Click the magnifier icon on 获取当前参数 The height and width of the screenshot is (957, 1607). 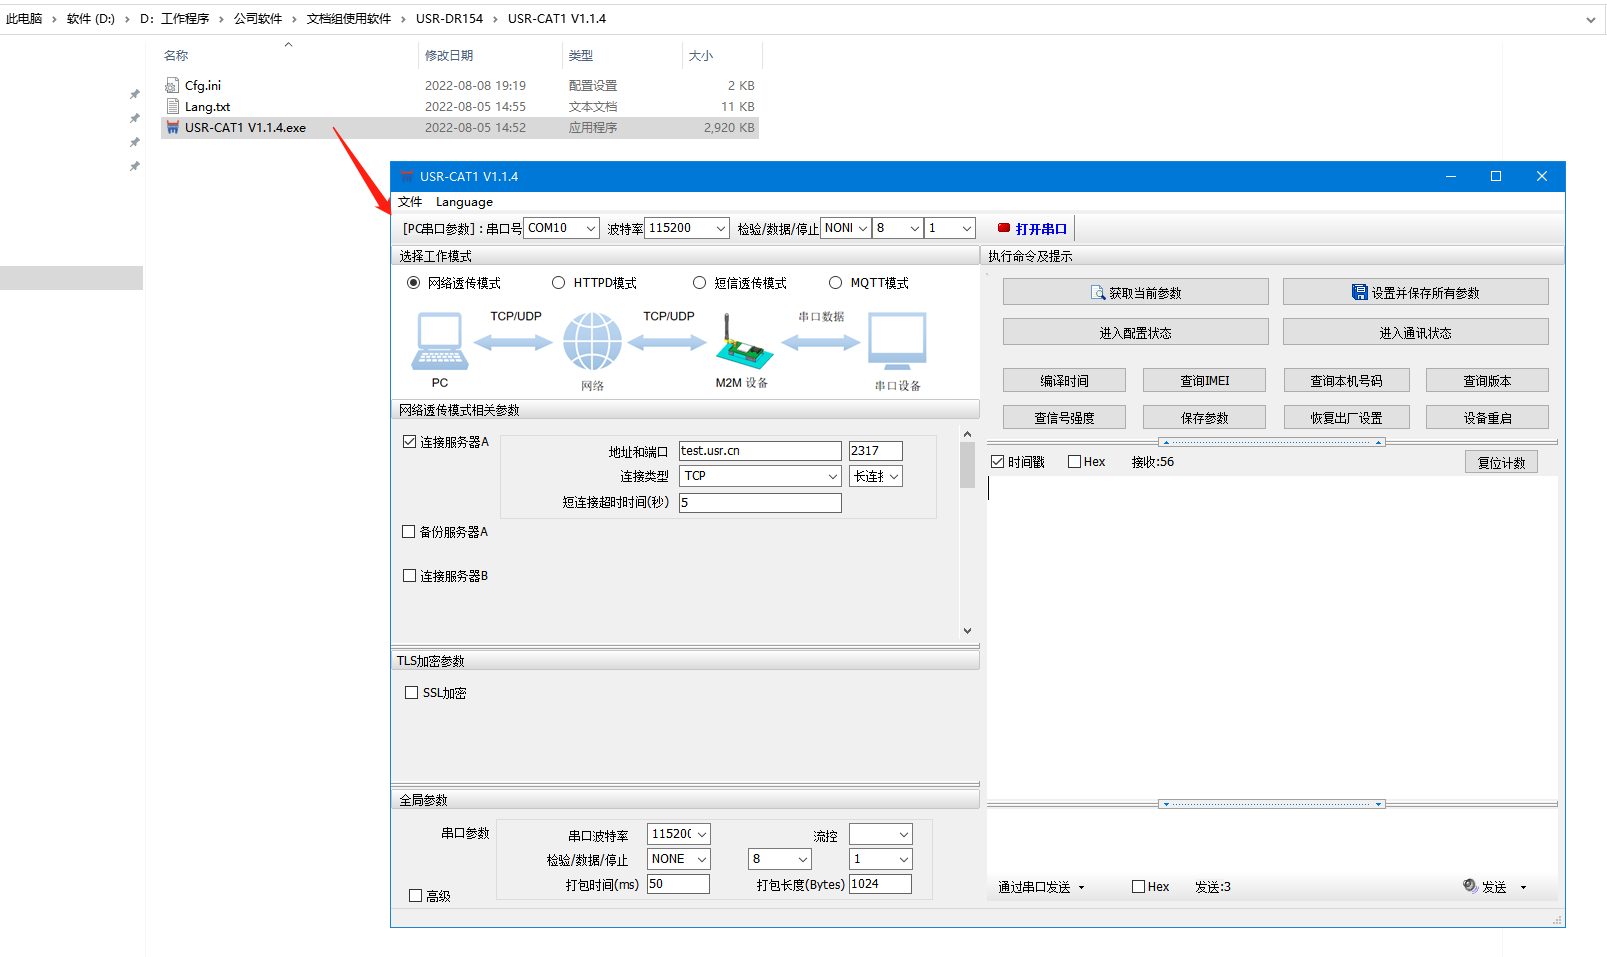[1098, 293]
